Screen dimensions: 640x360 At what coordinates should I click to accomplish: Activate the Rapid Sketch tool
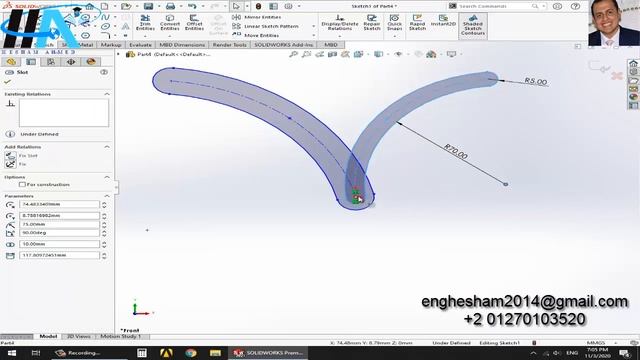[x=417, y=23]
